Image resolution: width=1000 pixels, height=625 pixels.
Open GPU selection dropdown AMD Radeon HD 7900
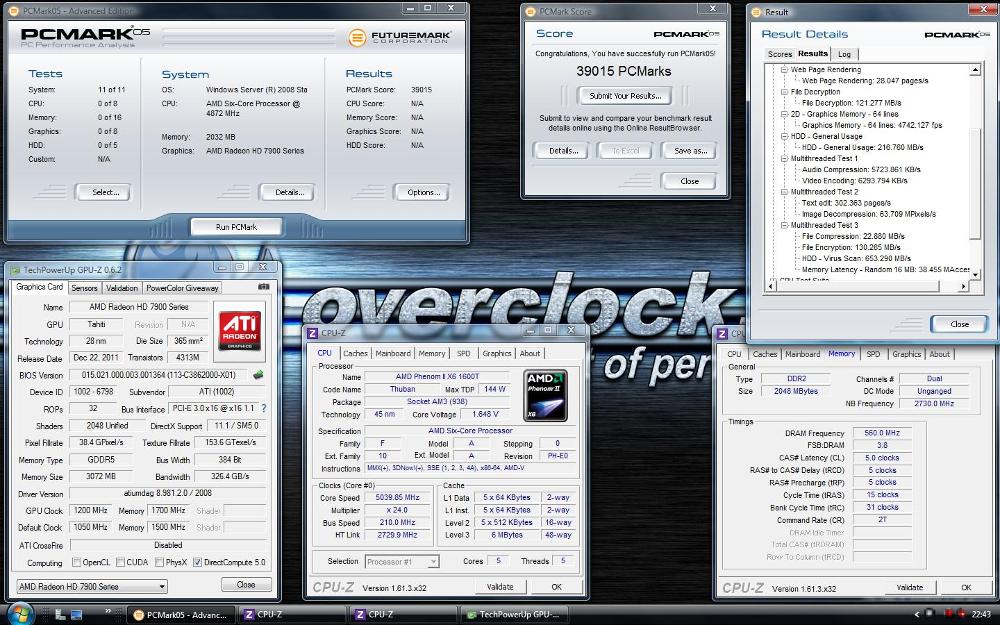click(x=92, y=586)
